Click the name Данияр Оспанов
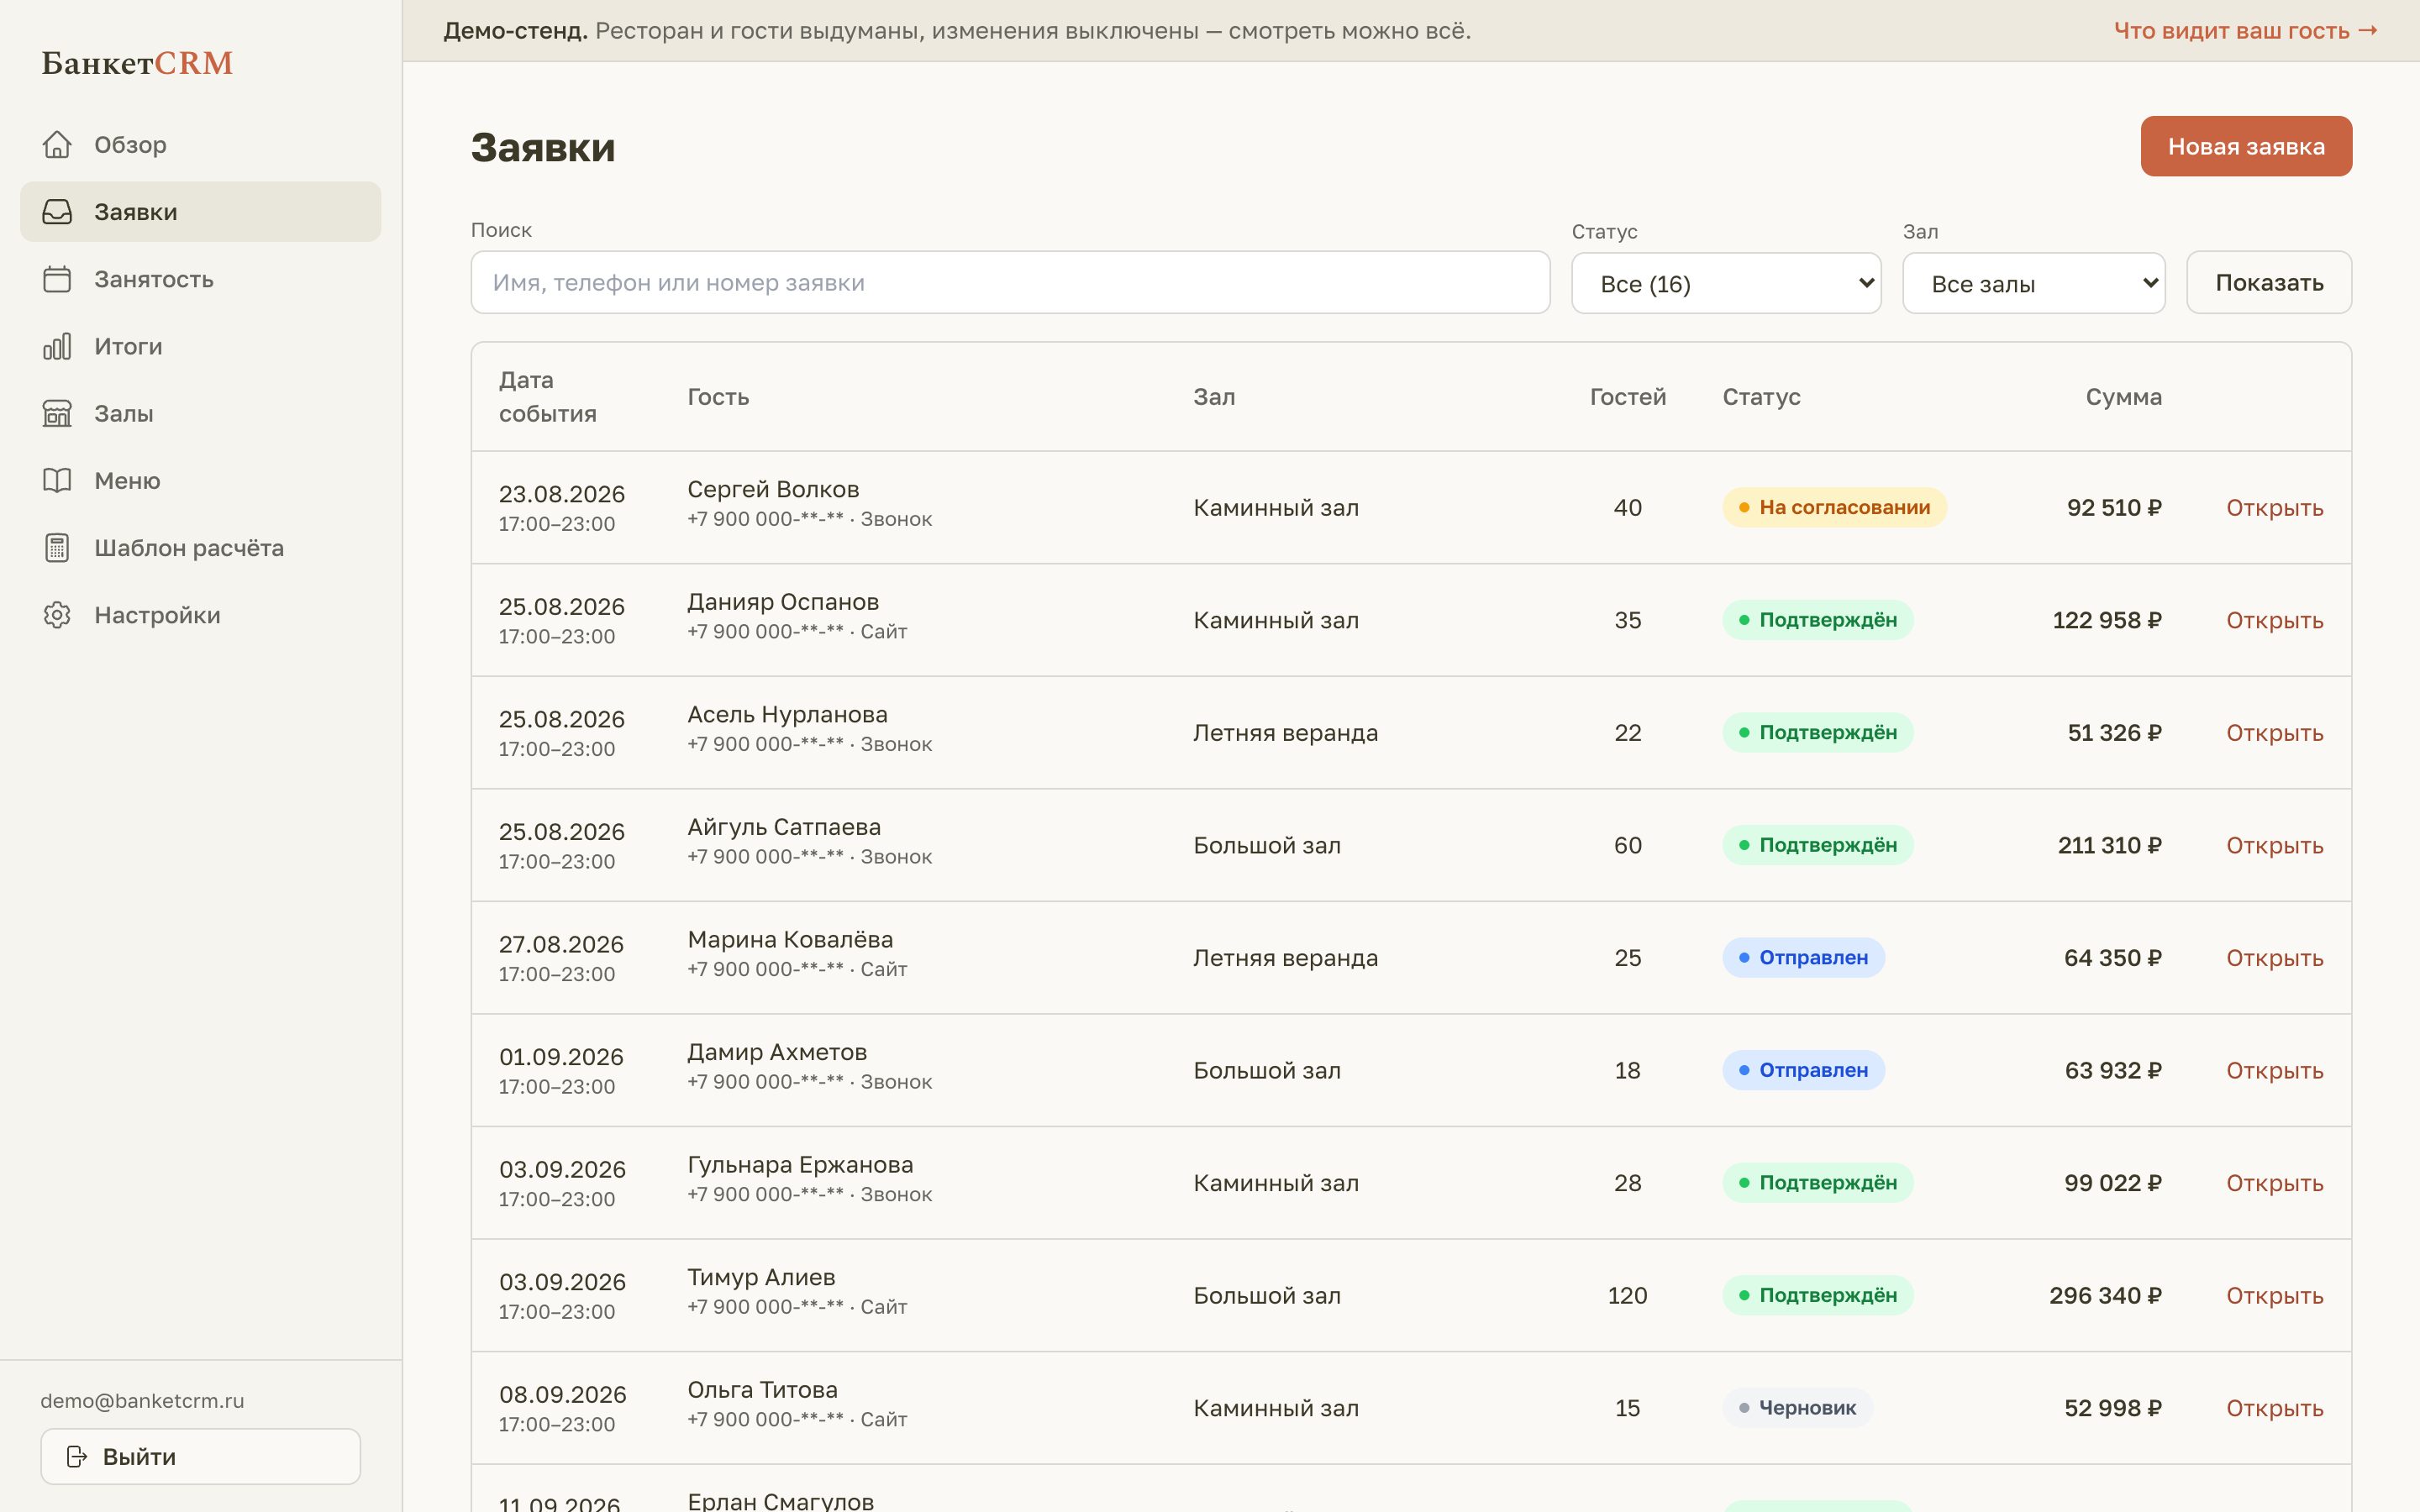 pos(783,602)
